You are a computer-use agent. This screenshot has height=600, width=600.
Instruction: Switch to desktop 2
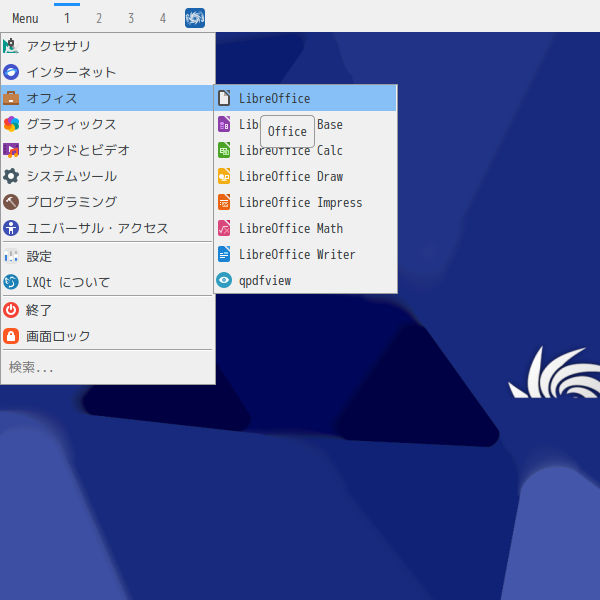tap(99, 18)
